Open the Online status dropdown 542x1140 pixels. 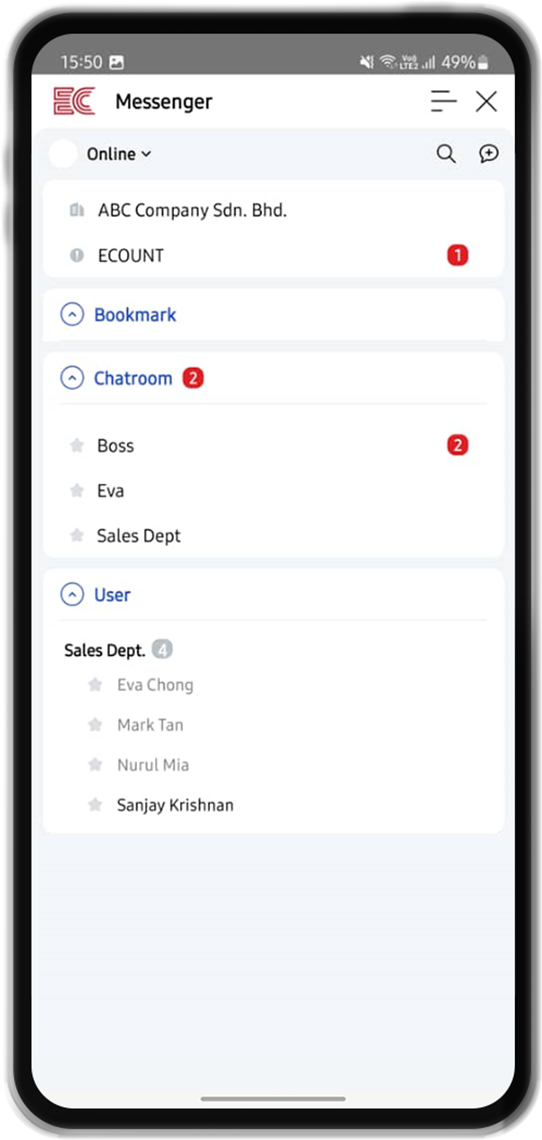(x=119, y=154)
